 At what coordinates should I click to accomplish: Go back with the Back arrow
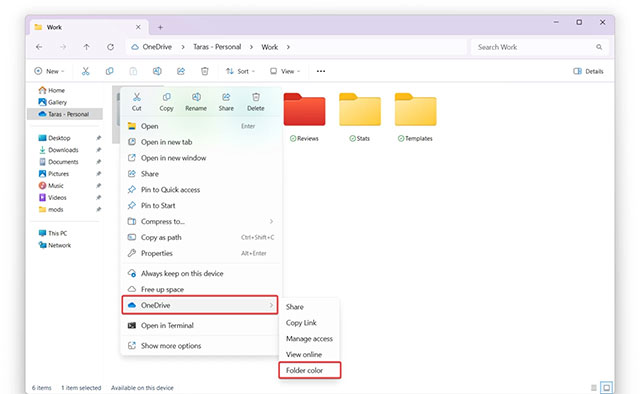click(x=39, y=47)
